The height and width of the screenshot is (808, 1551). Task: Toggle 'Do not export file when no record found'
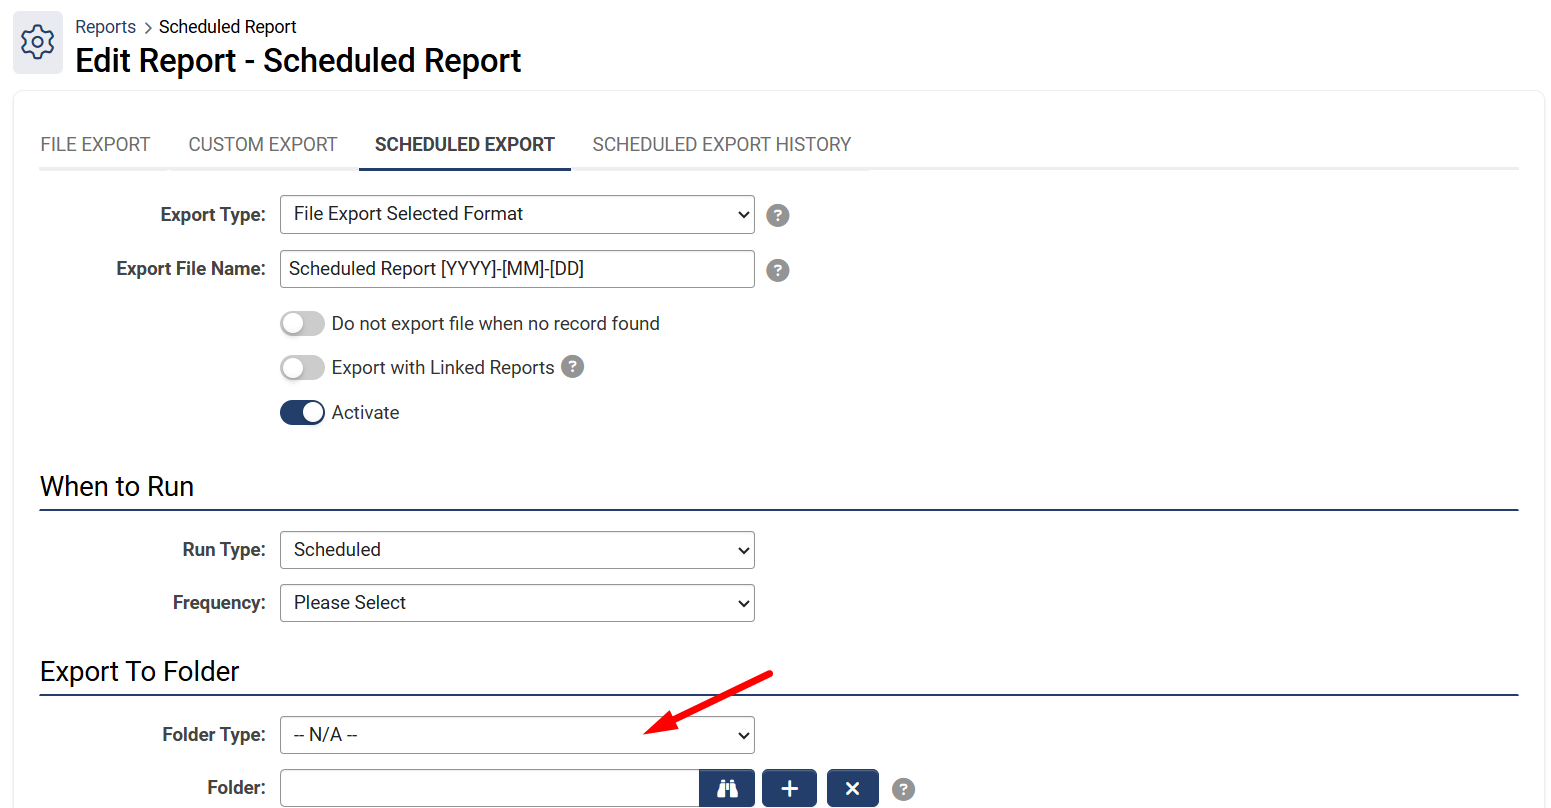point(302,323)
